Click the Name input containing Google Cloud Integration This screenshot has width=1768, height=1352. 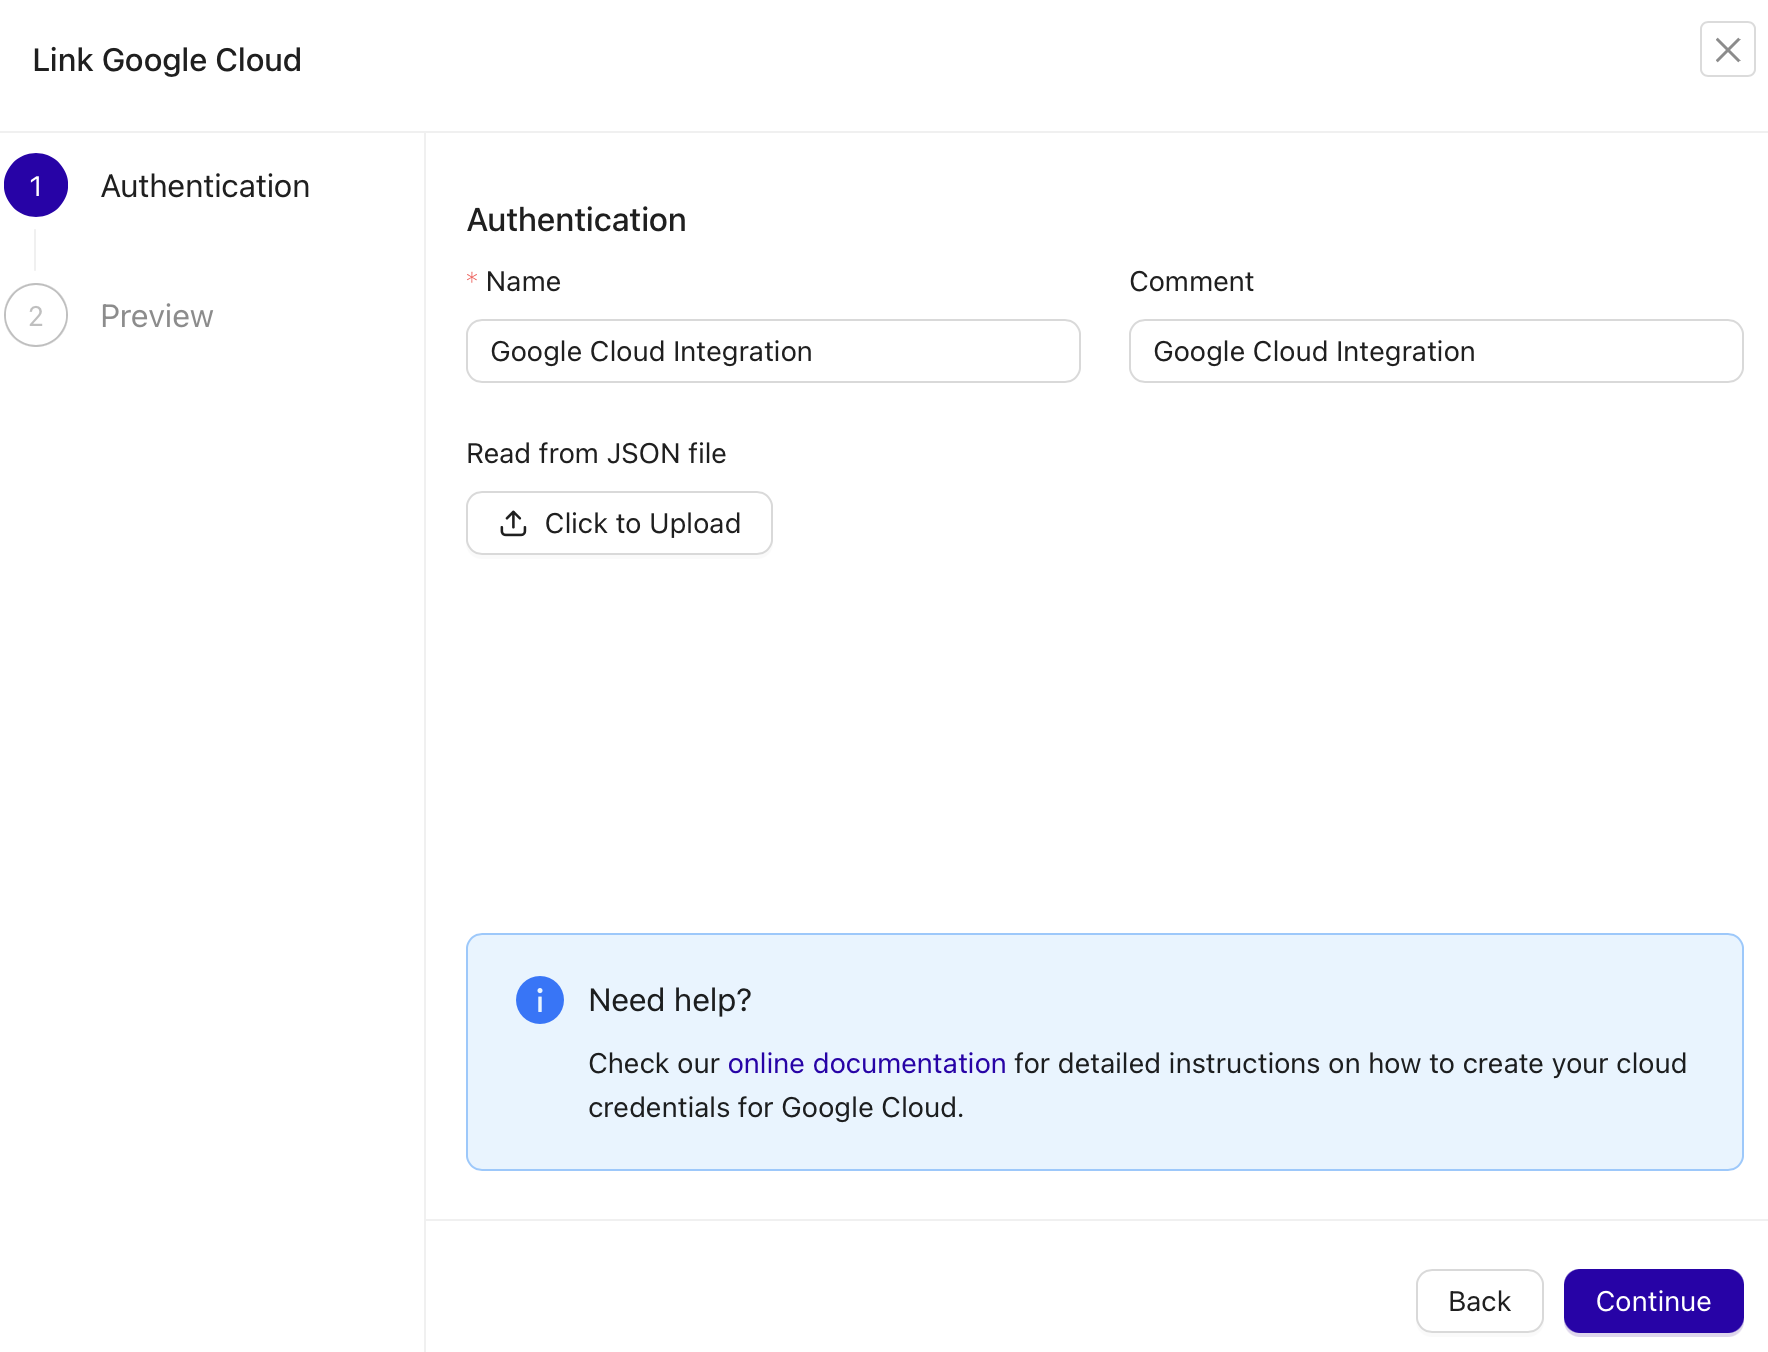(x=772, y=351)
